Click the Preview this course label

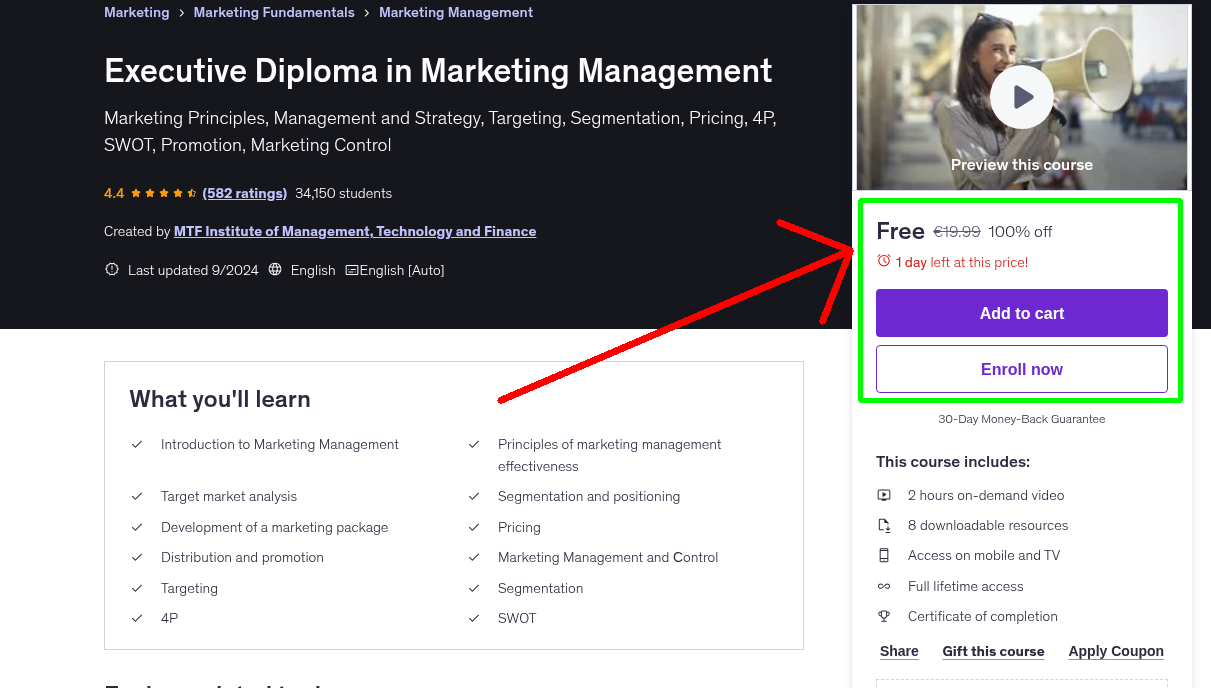[1021, 164]
